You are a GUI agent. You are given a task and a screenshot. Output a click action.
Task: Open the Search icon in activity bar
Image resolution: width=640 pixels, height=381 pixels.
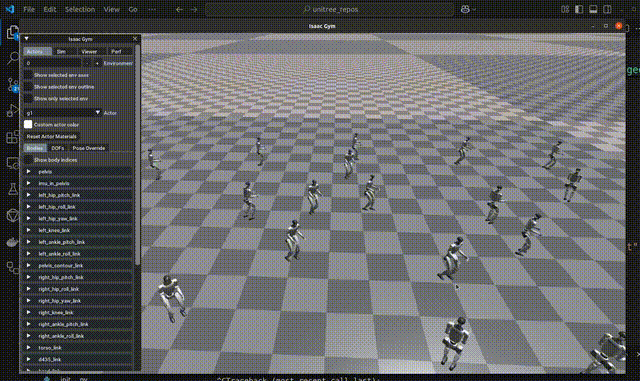pos(12,58)
